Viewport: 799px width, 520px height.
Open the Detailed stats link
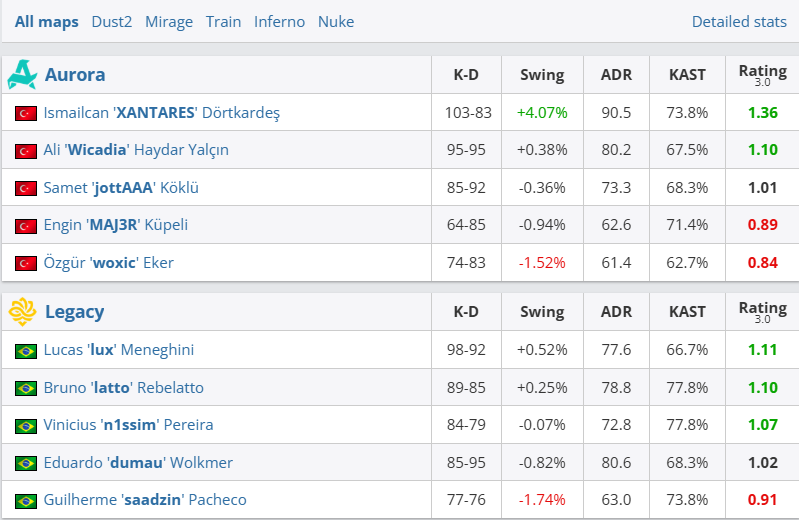tap(739, 21)
